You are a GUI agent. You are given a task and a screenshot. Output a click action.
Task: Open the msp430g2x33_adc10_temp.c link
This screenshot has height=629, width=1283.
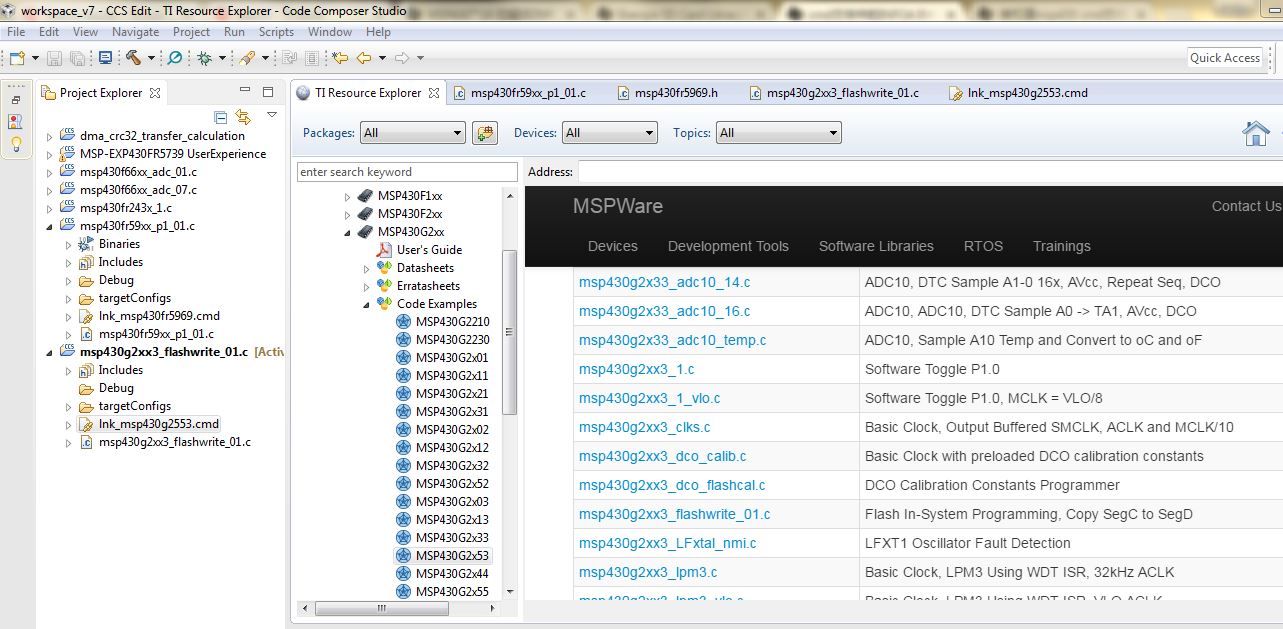[672, 340]
